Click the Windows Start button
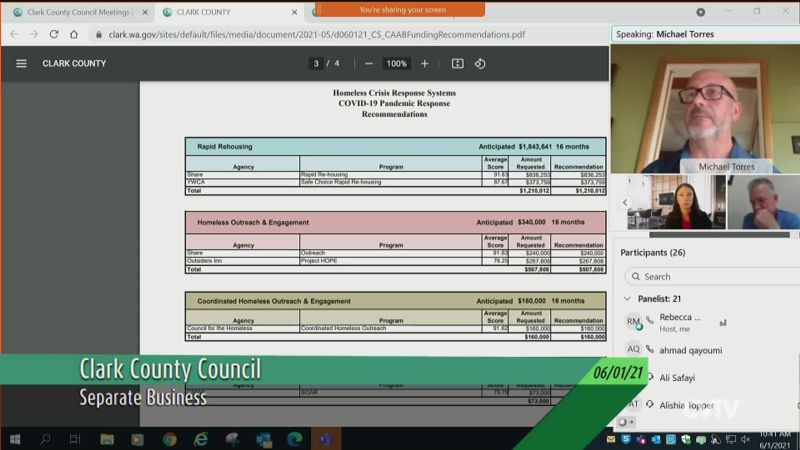The height and width of the screenshot is (450, 800). (15, 439)
